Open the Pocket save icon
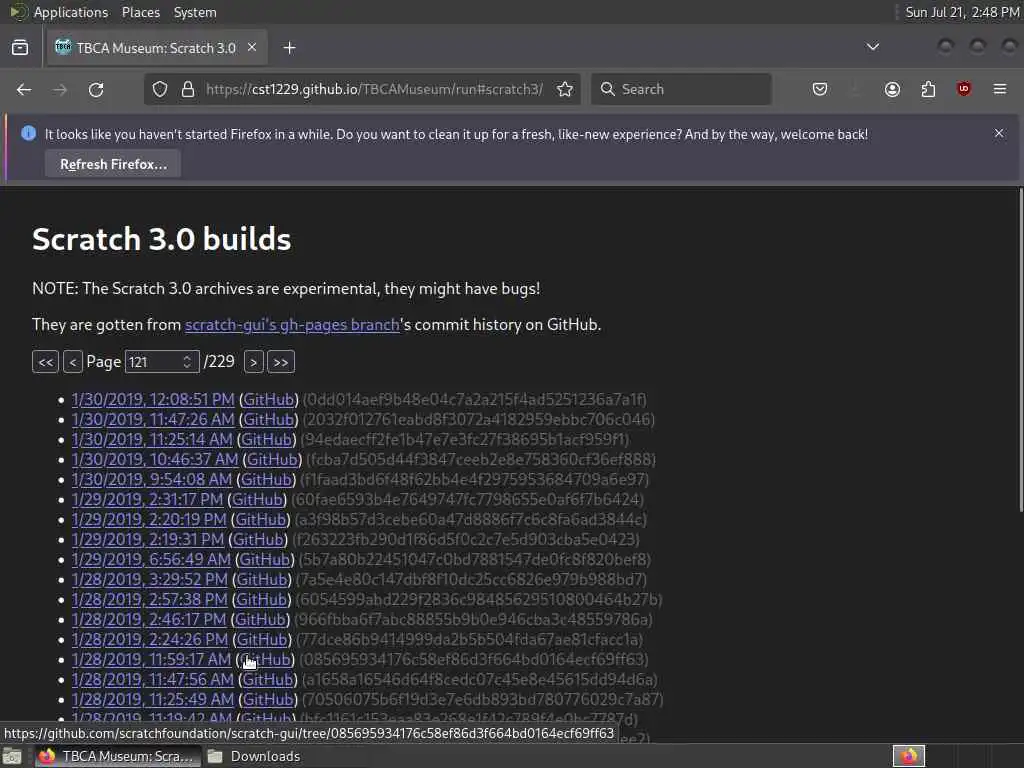Screen dimensions: 1024x768 (x=820, y=89)
